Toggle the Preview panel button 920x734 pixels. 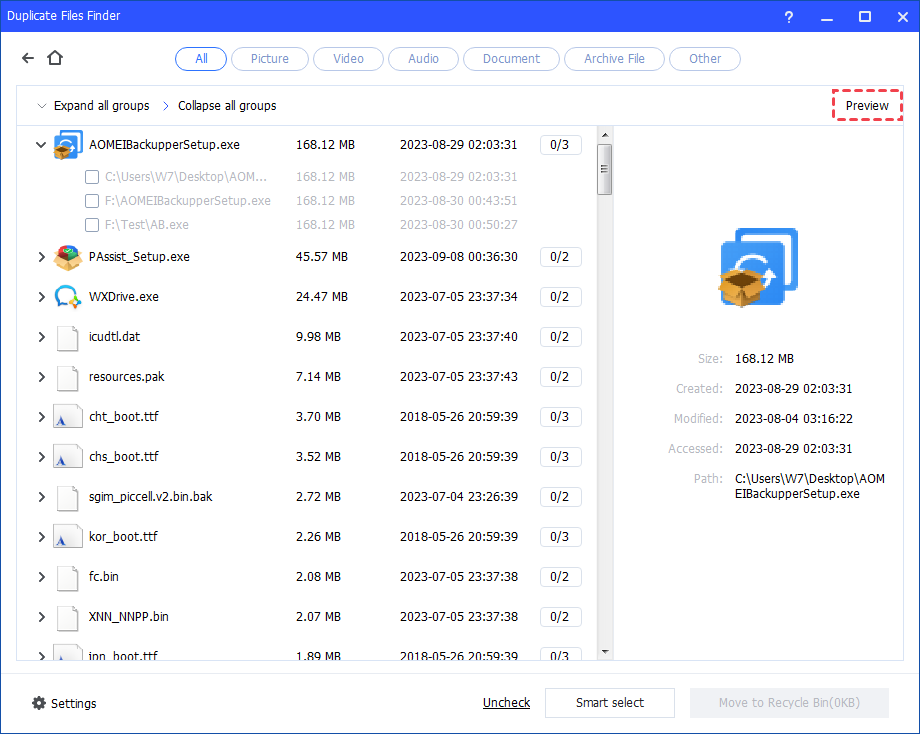click(x=867, y=106)
